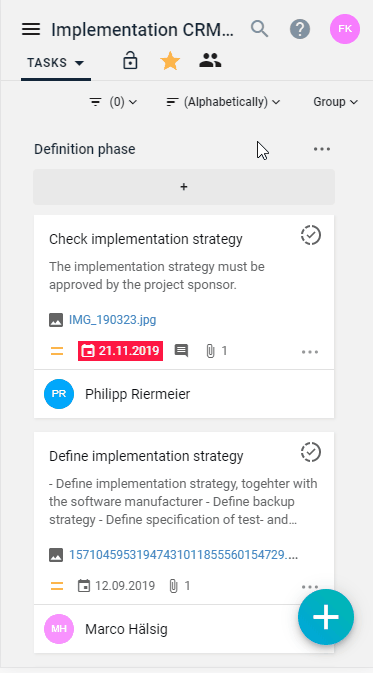The image size is (373, 673).
Task: Open the help question mark icon
Action: point(300,29)
